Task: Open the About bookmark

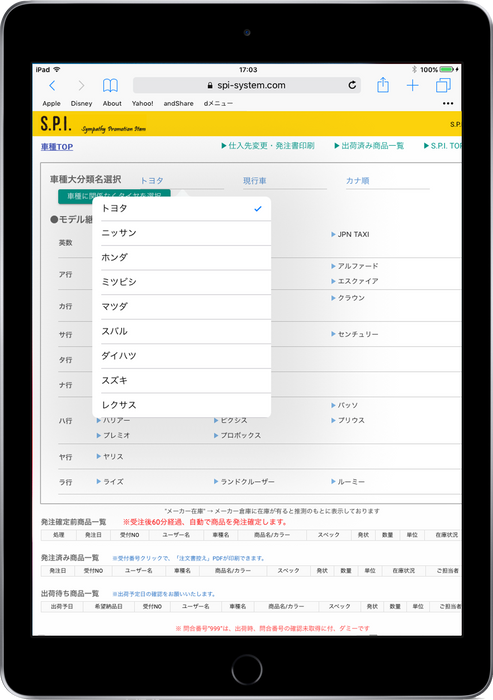Action: (x=112, y=103)
